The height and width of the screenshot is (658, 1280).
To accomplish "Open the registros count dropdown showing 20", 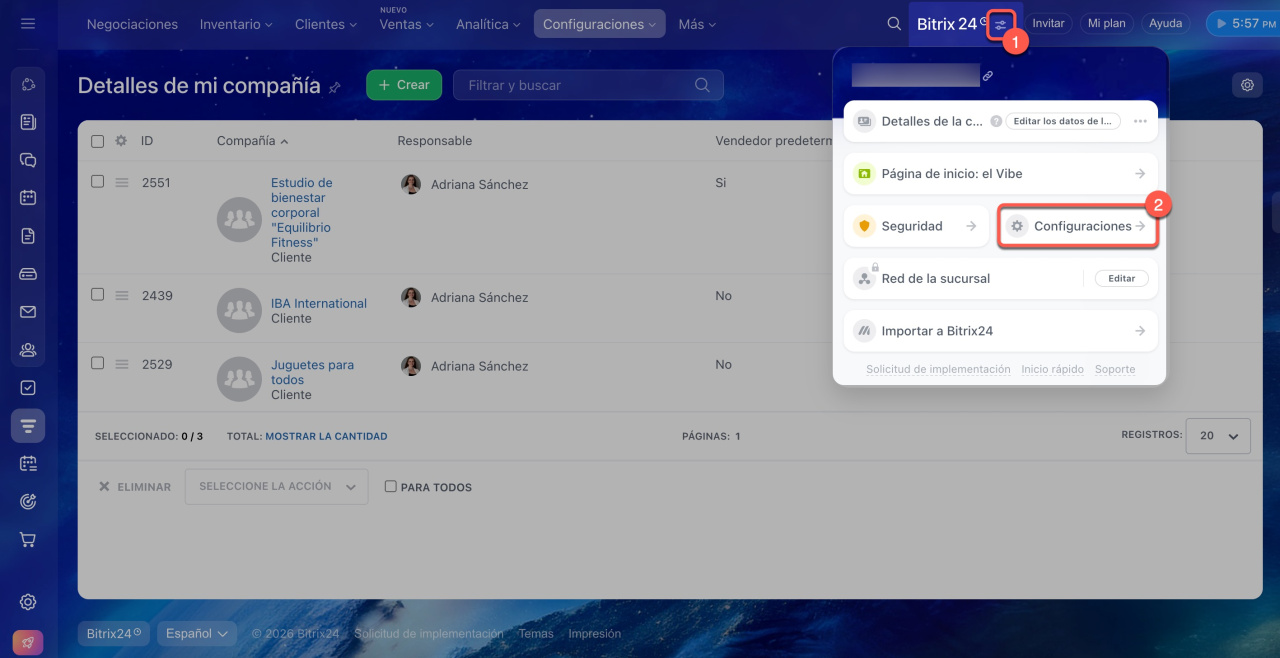I will click(1217, 436).
